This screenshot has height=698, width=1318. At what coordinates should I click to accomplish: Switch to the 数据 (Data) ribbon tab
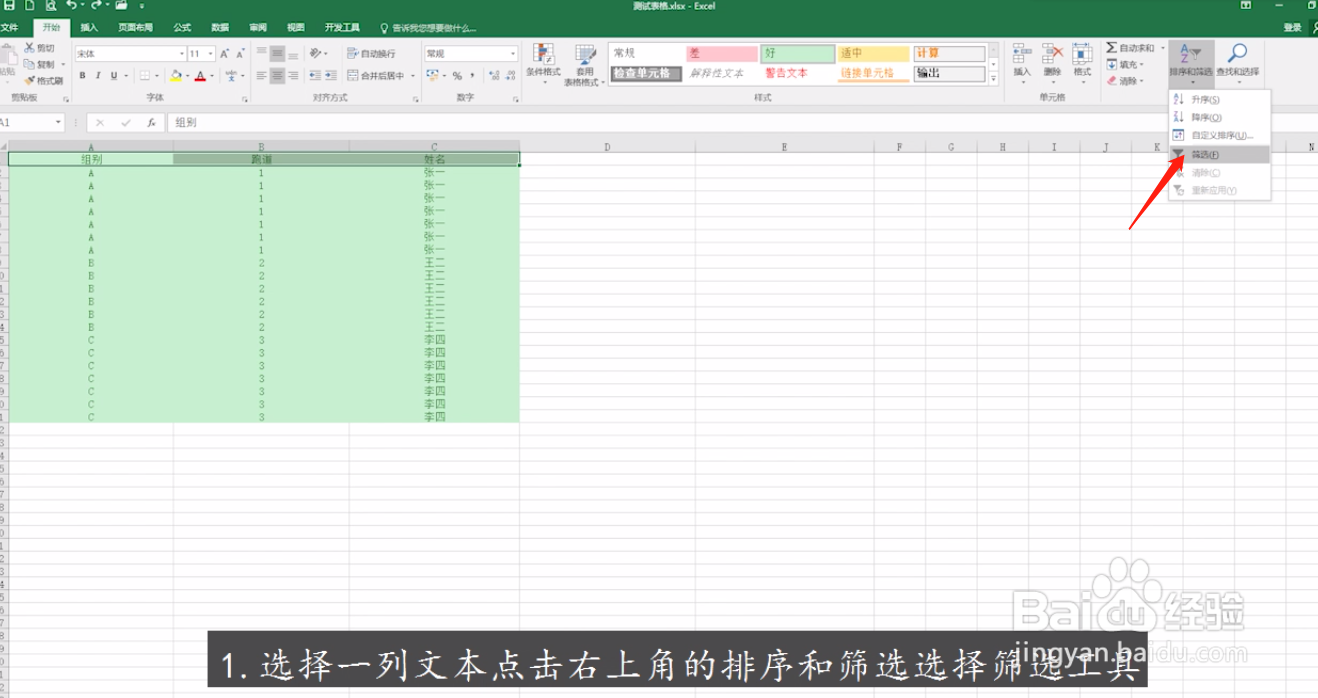[x=220, y=28]
